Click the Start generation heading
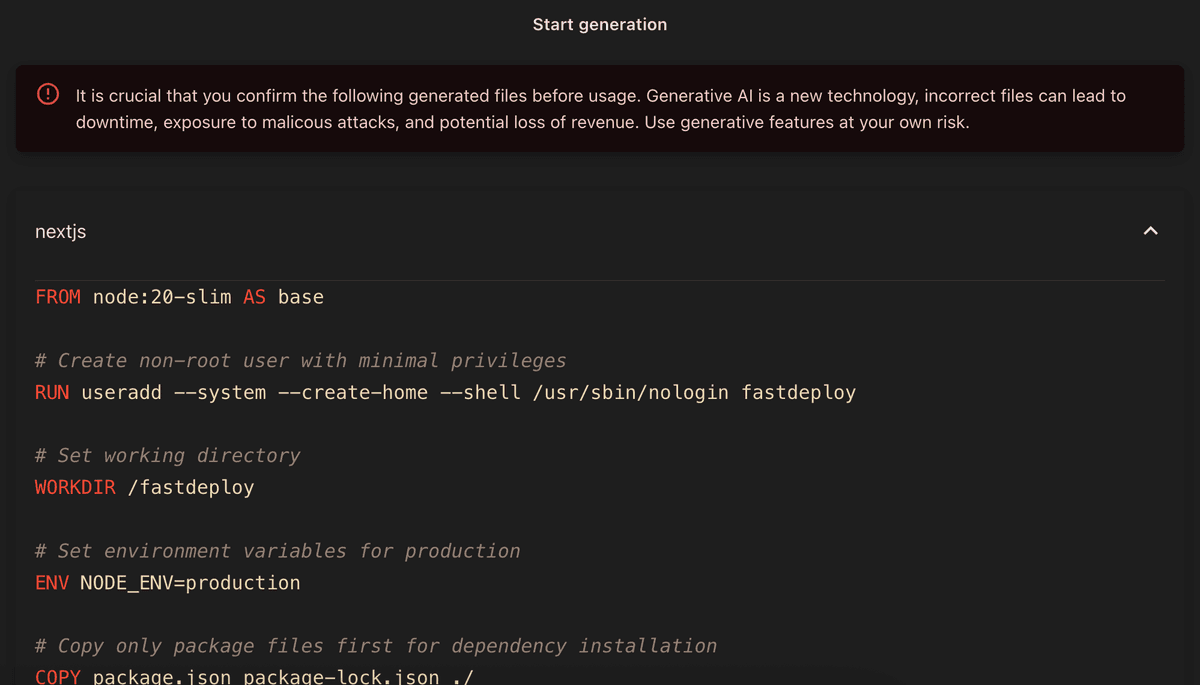The image size is (1200, 685). pos(599,24)
